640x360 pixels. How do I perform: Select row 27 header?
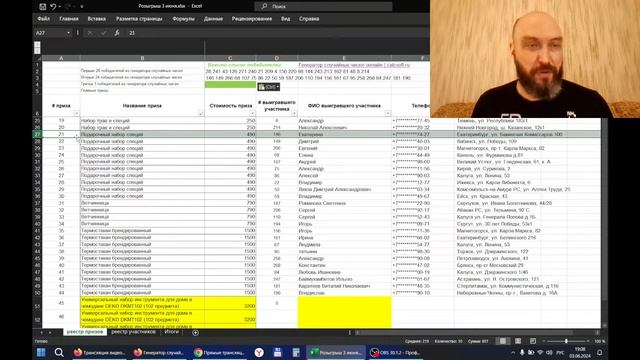[x=37, y=134]
